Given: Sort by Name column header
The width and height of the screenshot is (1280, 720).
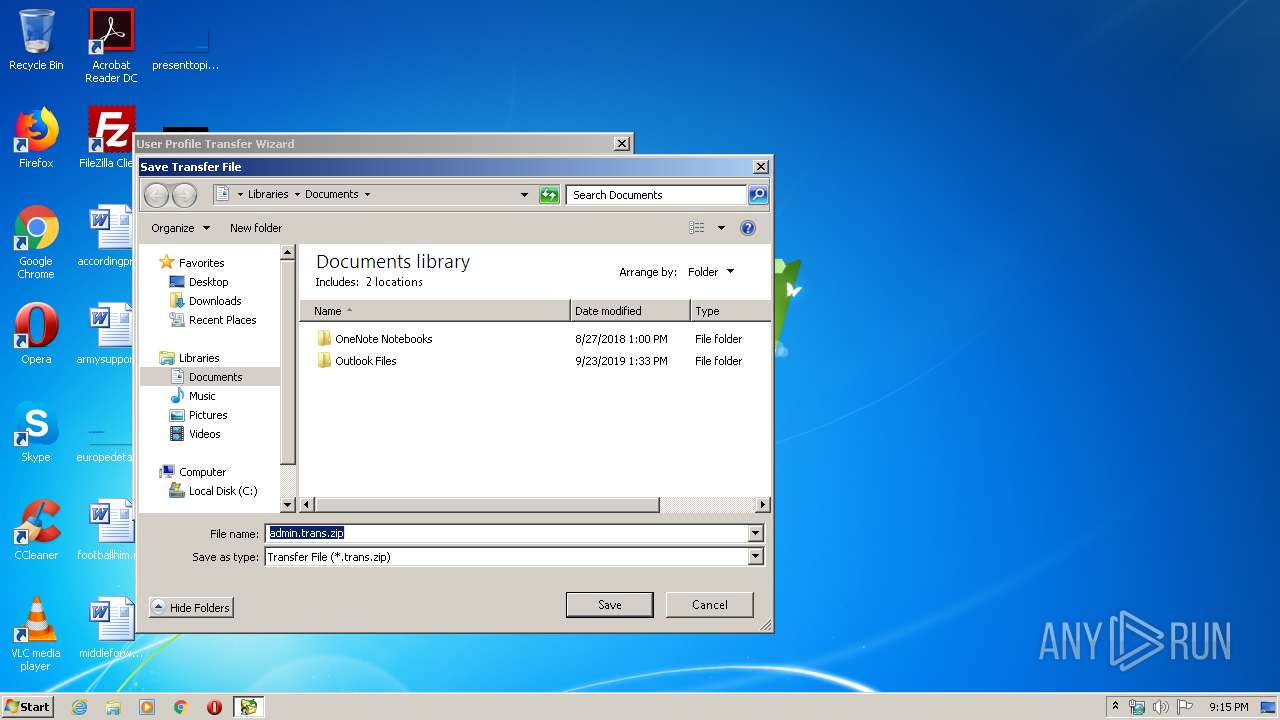Looking at the screenshot, I should pos(434,311).
